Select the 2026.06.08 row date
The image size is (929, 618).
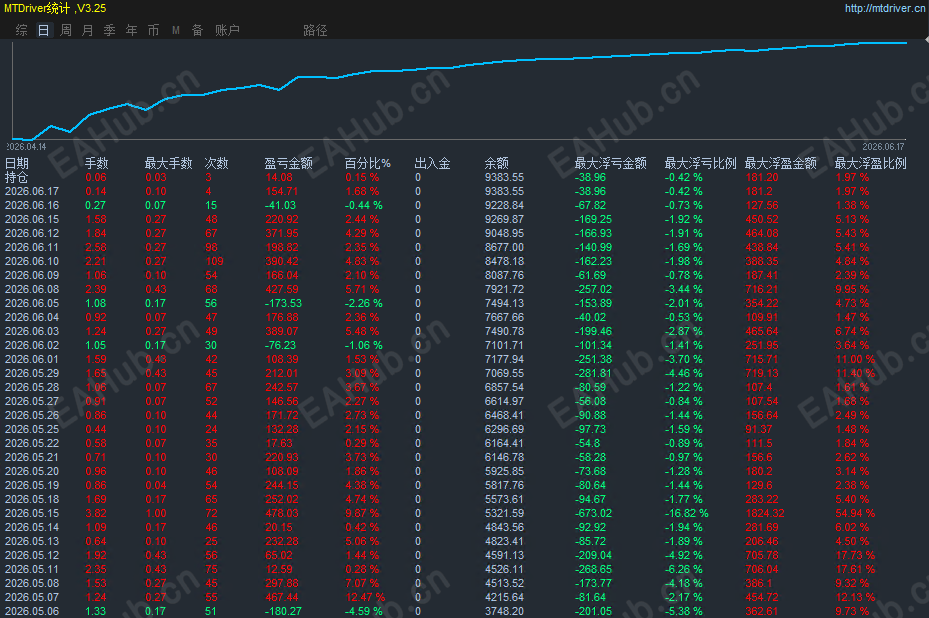32,289
